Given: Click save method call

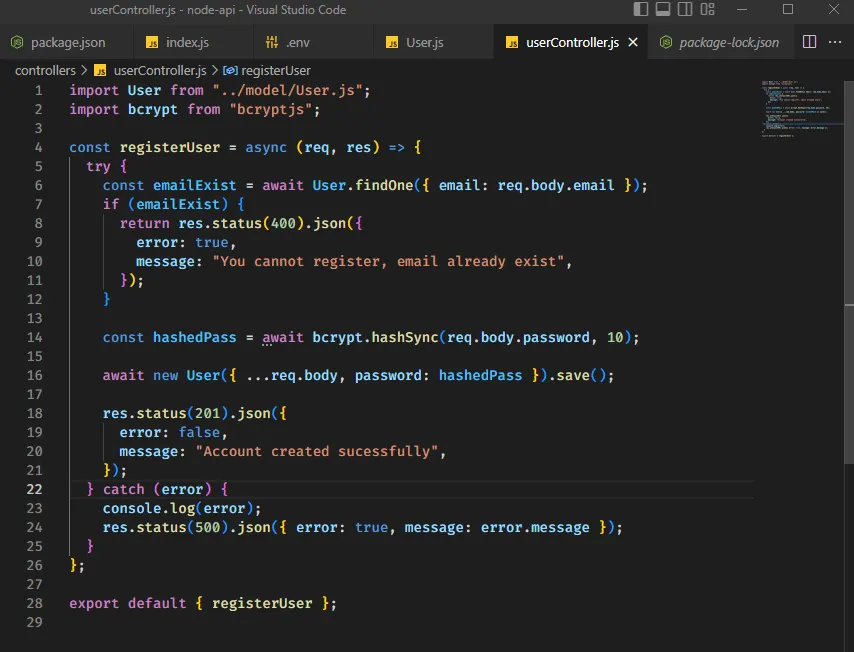Looking at the screenshot, I should 572,375.
